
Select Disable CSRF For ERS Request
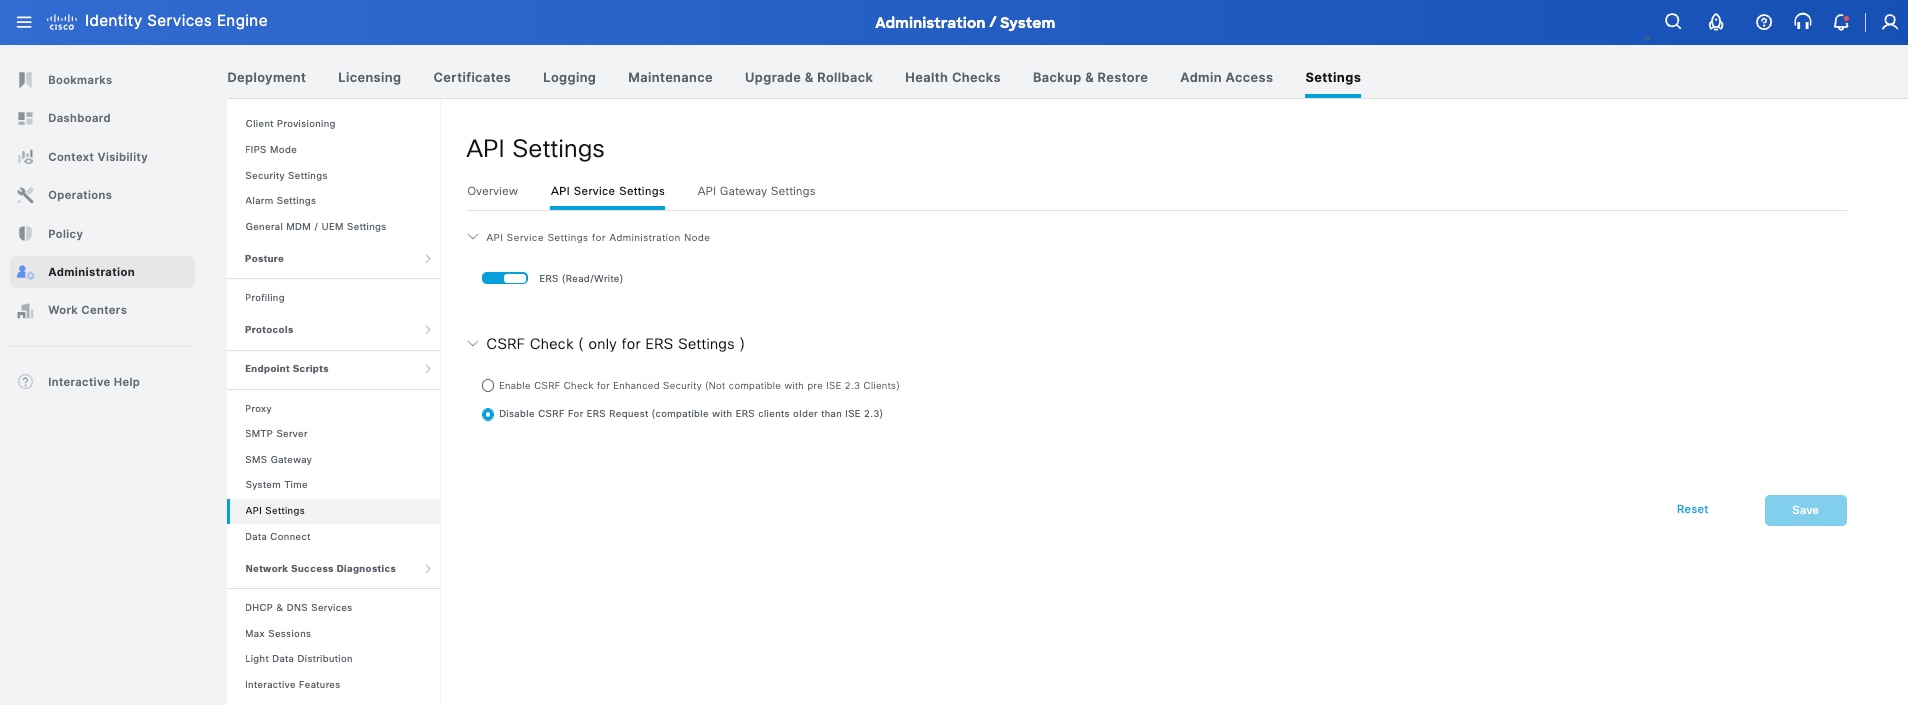click(x=488, y=414)
